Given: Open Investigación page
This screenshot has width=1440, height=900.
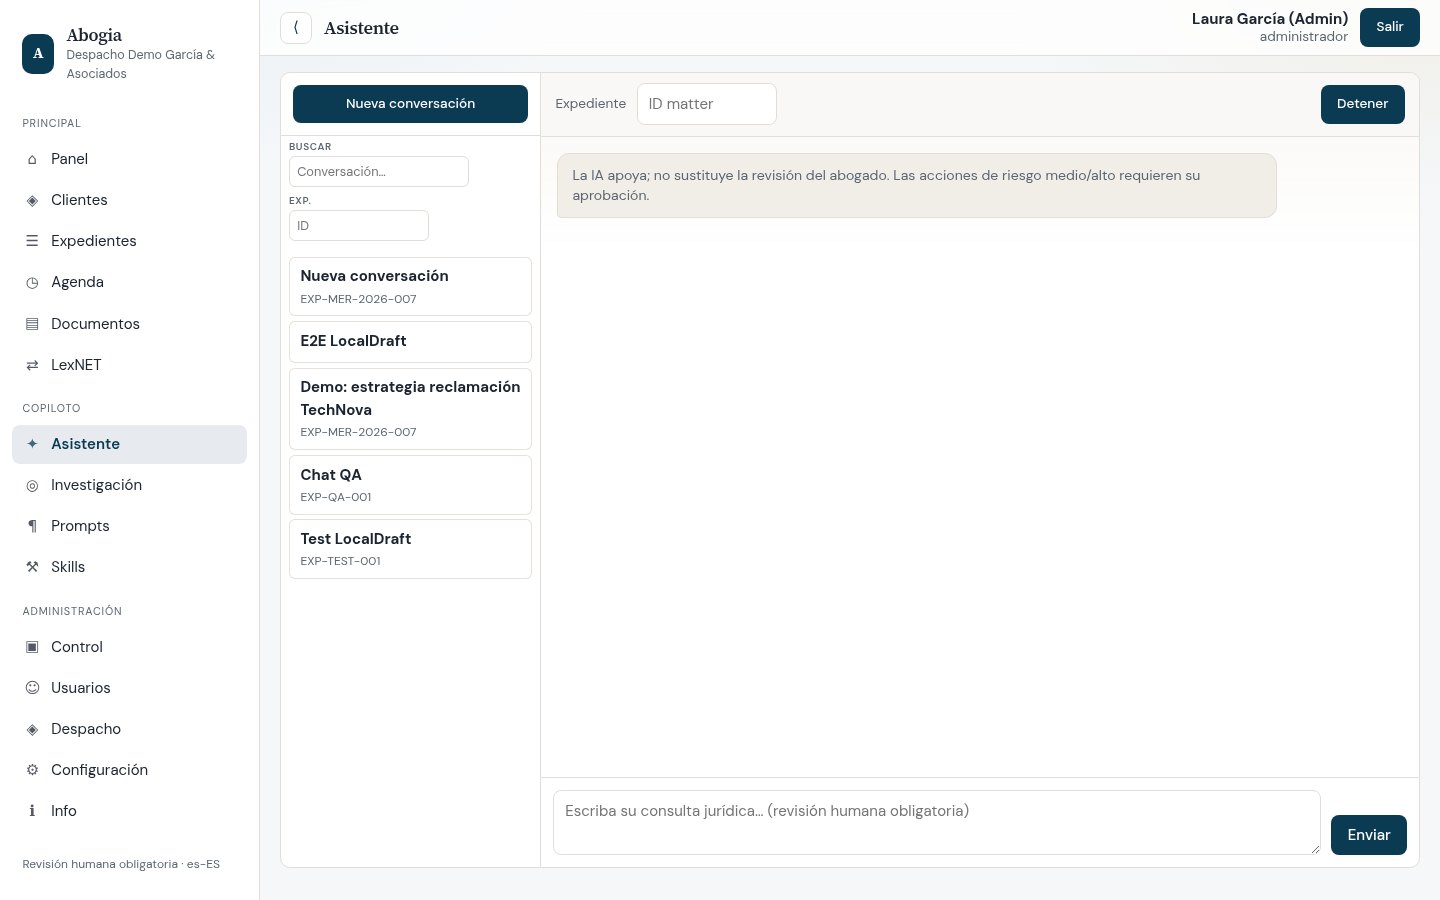Looking at the screenshot, I should (129, 485).
